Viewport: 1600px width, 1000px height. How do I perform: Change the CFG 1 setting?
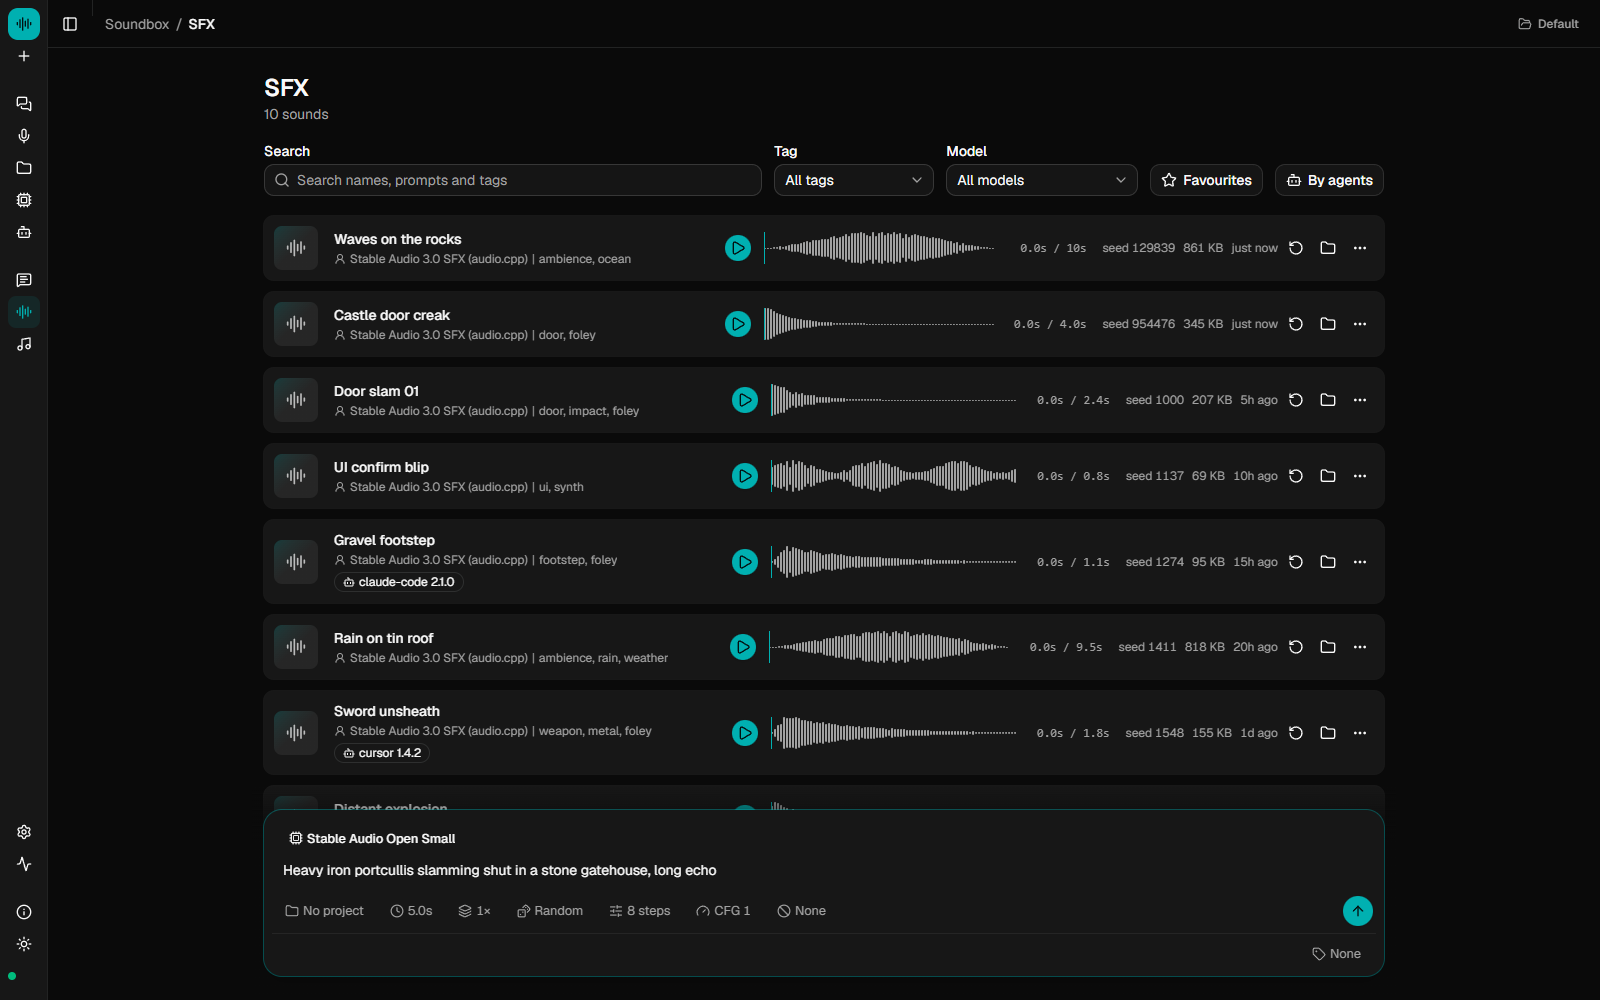point(723,911)
